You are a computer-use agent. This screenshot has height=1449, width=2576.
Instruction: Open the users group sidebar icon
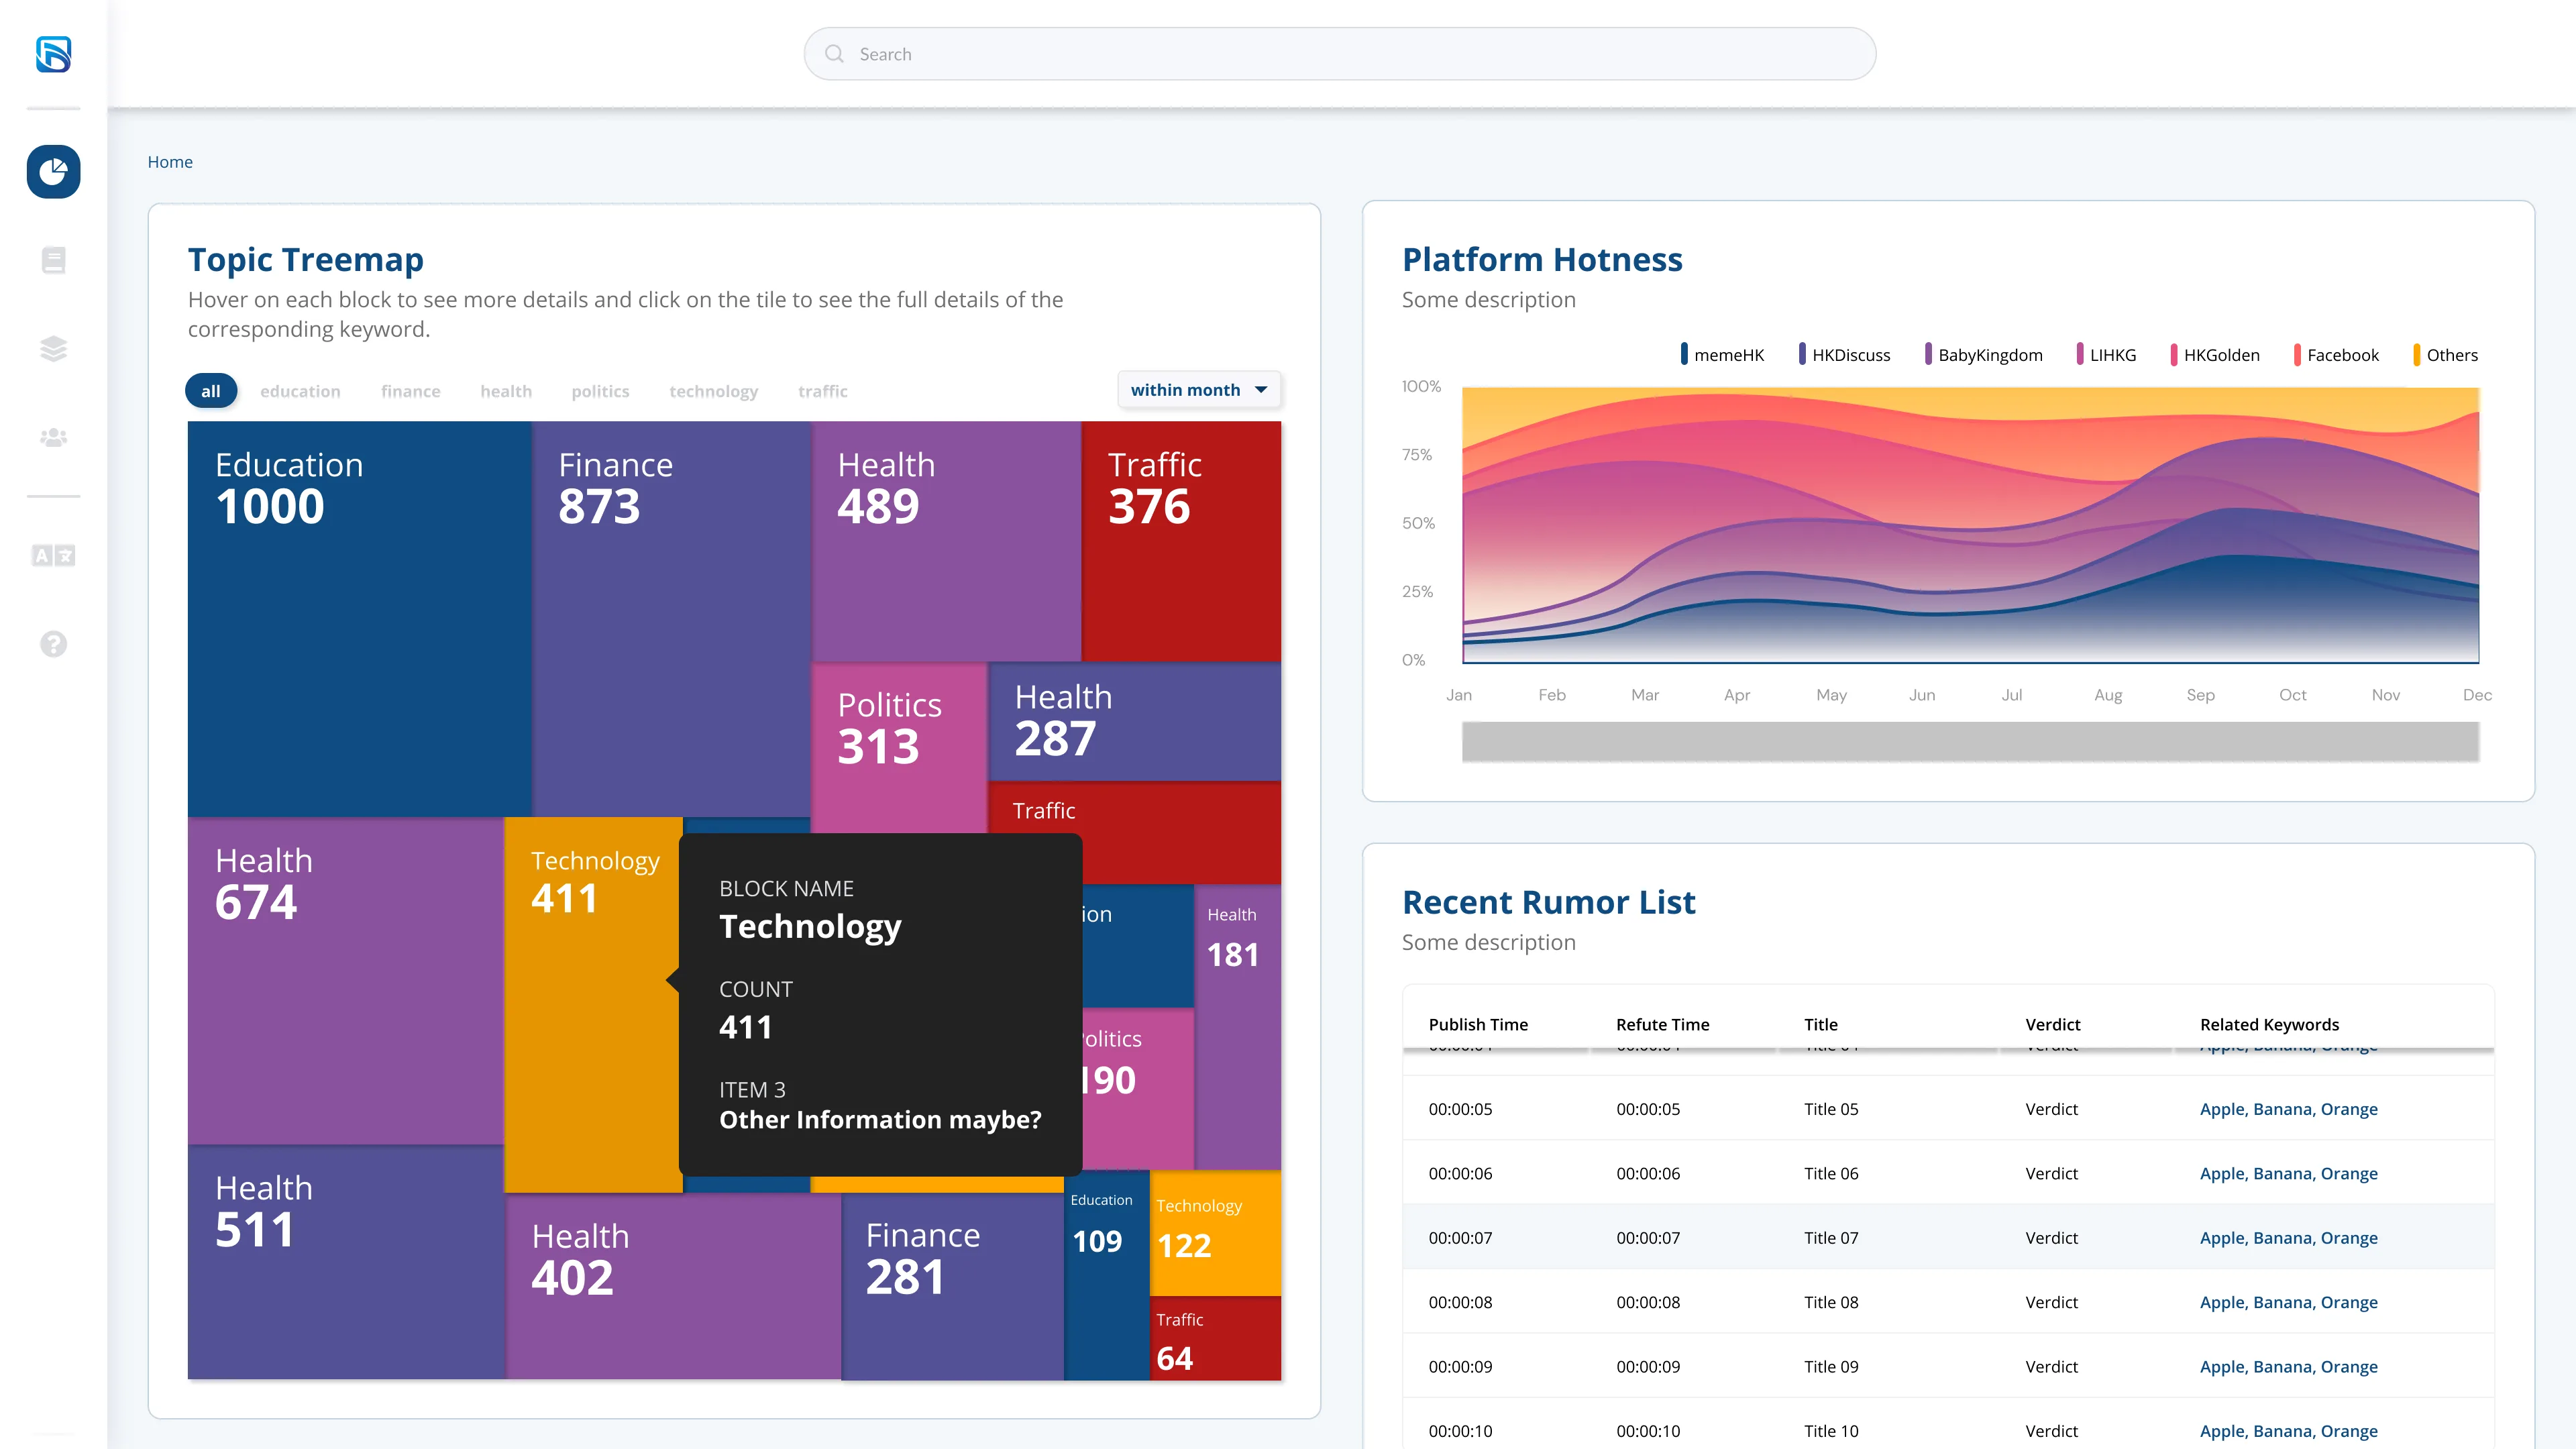(x=53, y=437)
